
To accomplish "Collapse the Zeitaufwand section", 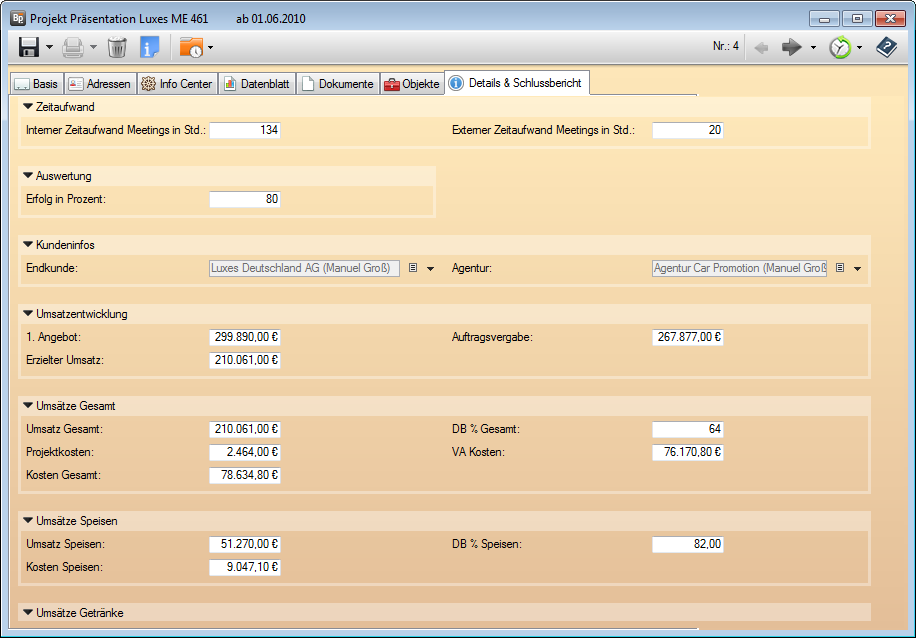I will coord(28,107).
